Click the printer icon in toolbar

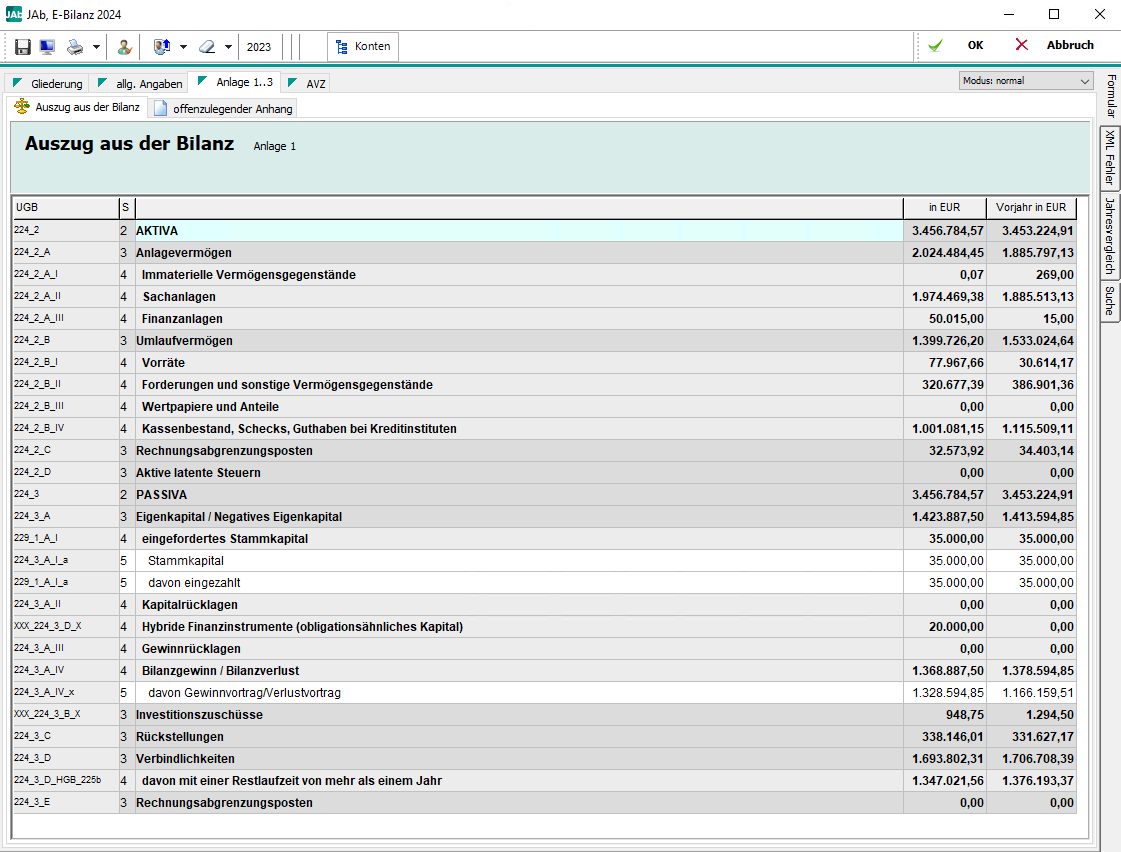click(x=75, y=46)
